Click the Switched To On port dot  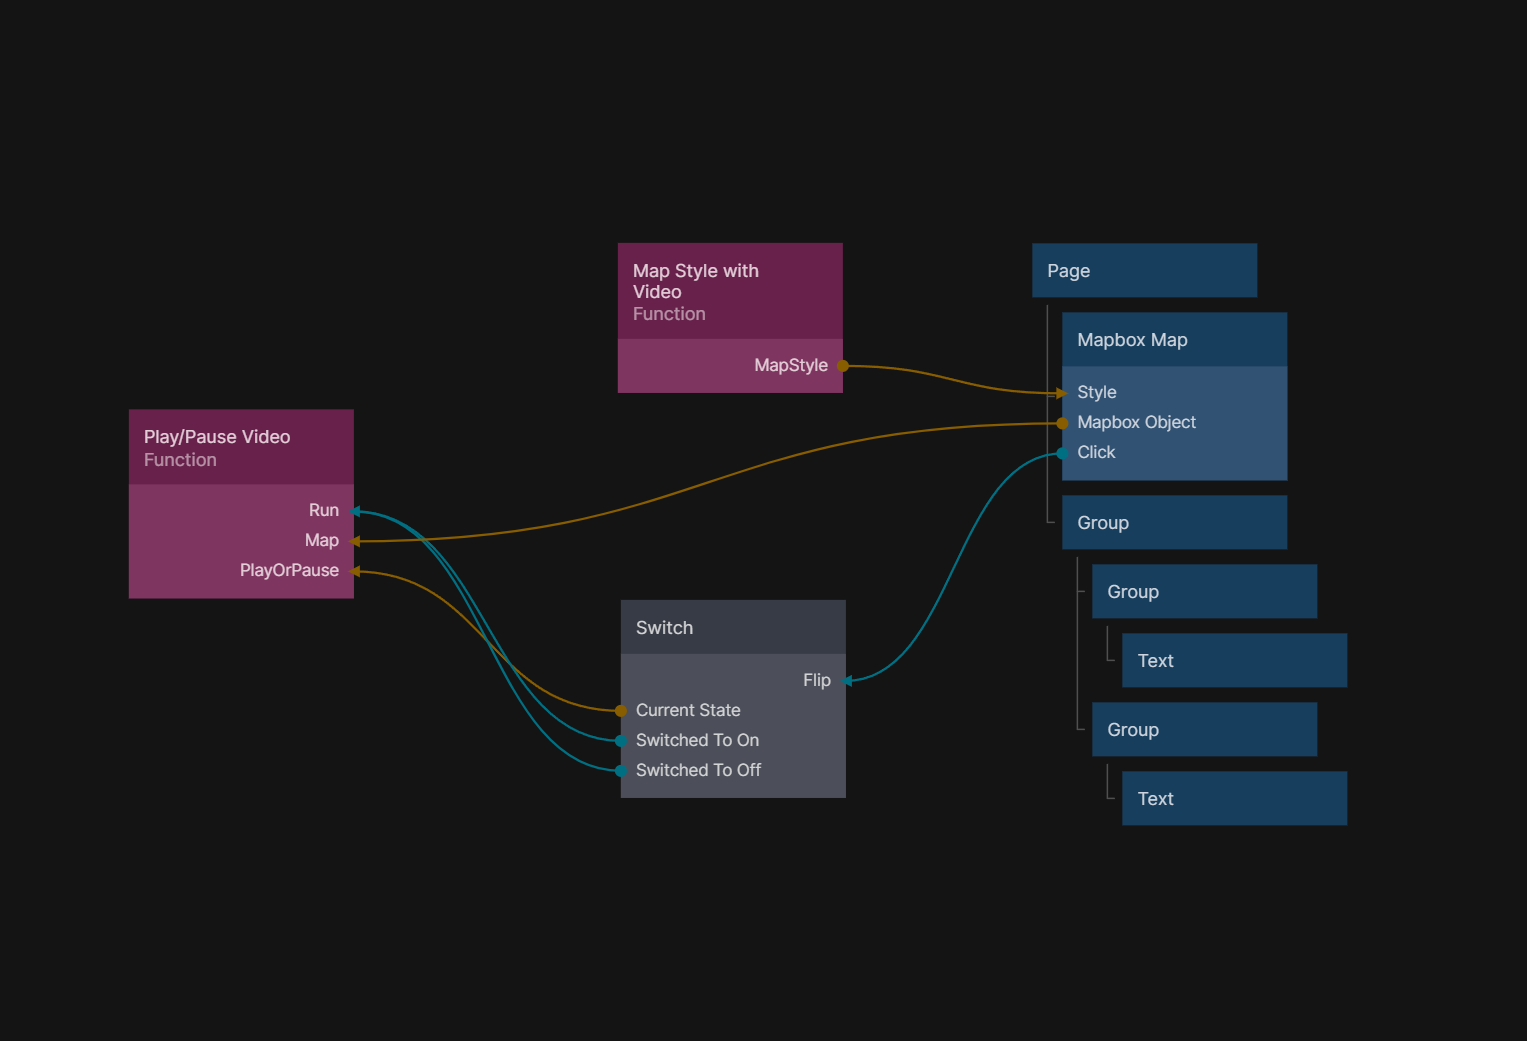tap(621, 741)
